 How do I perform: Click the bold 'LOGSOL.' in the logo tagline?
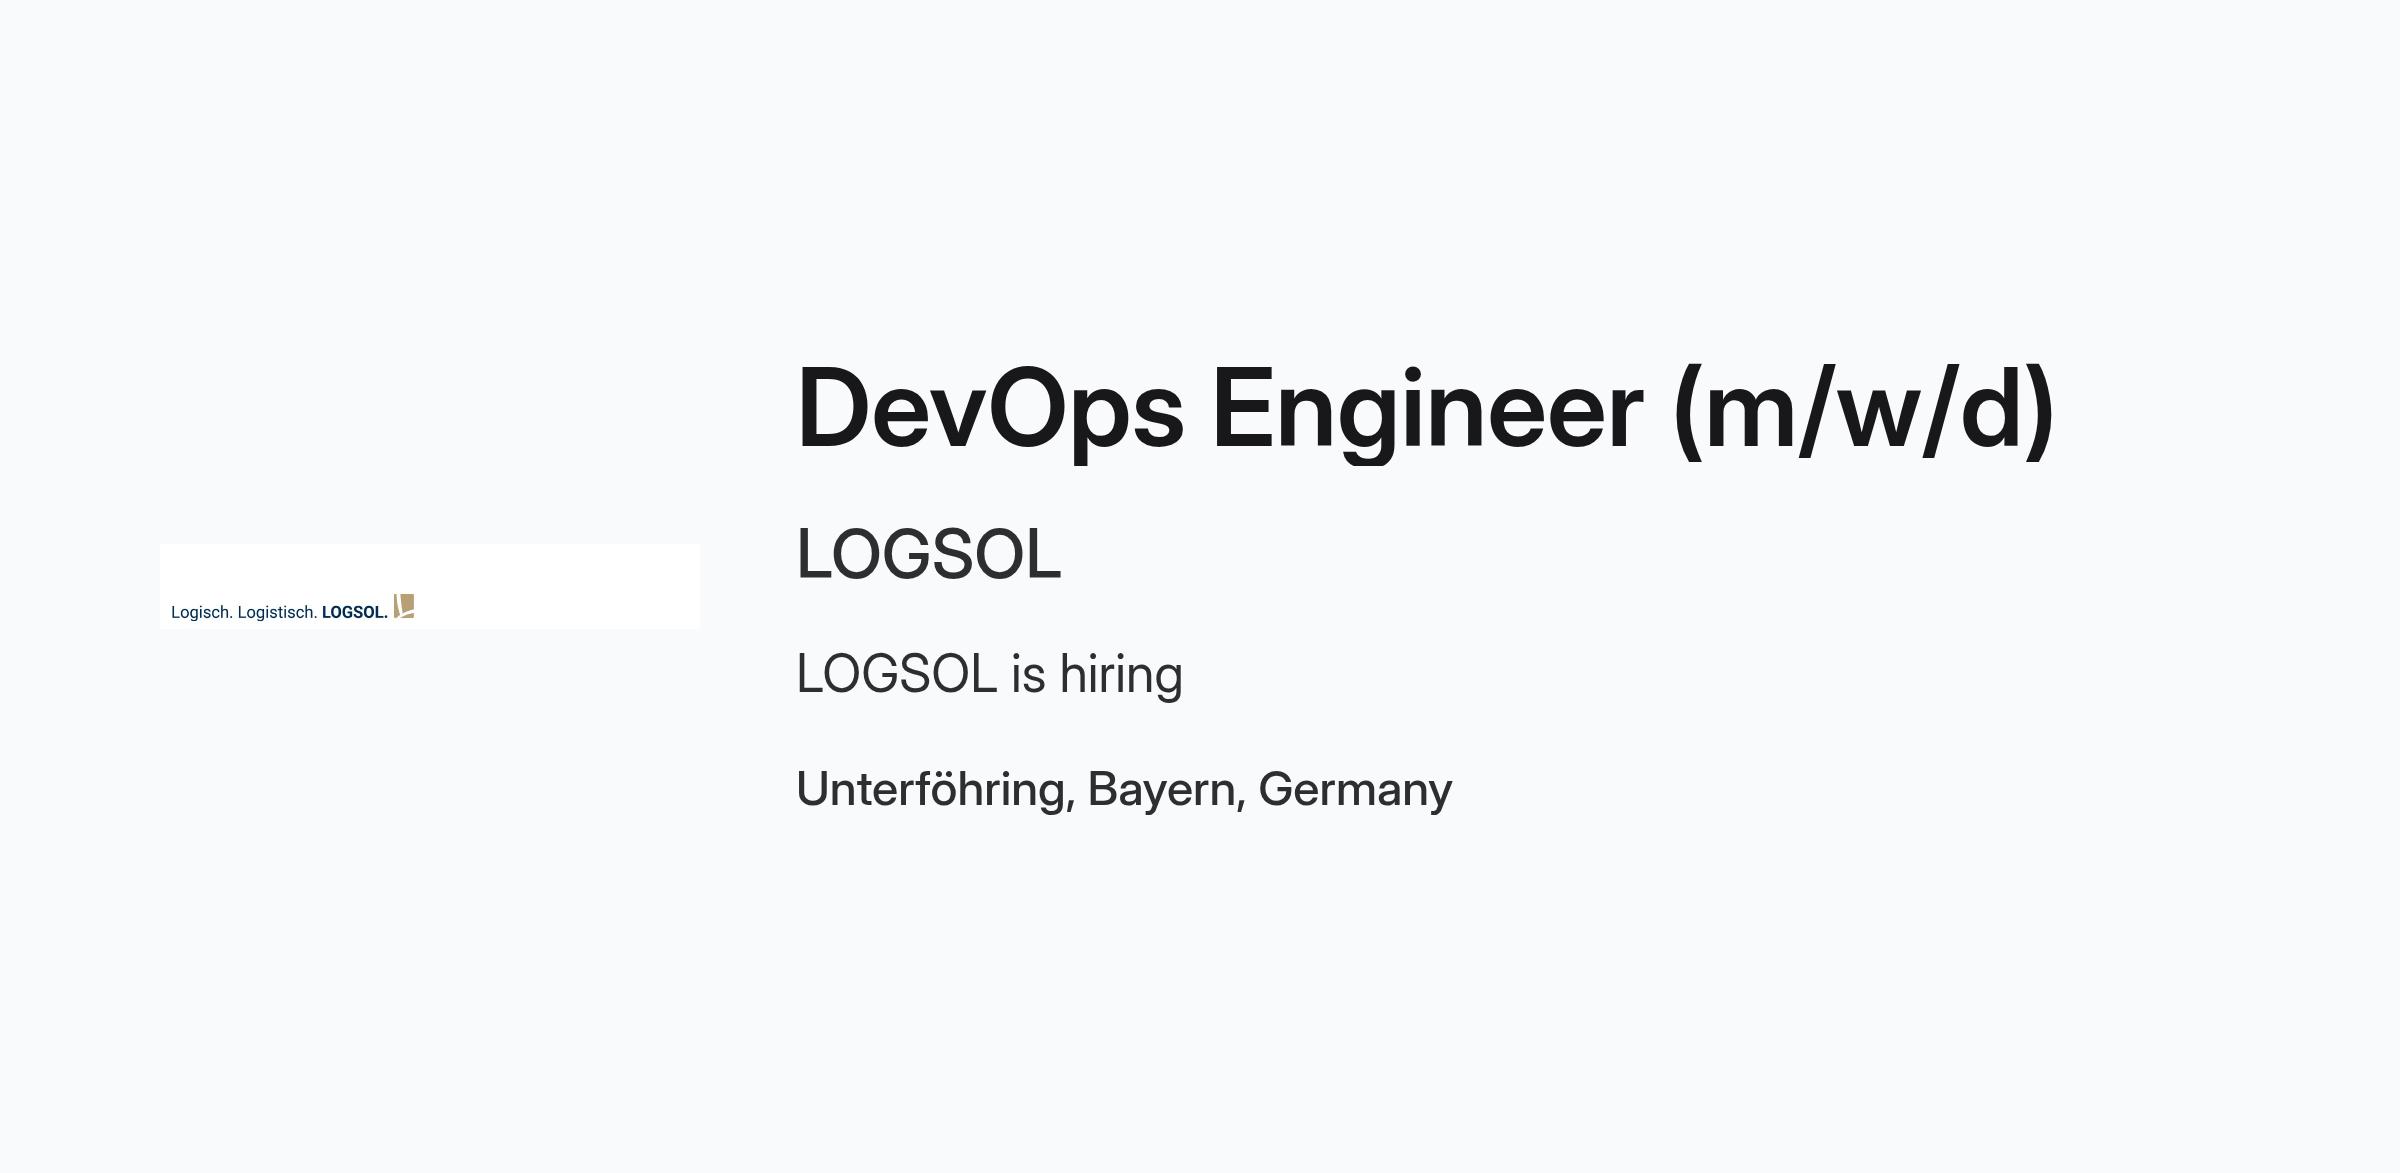tap(355, 612)
